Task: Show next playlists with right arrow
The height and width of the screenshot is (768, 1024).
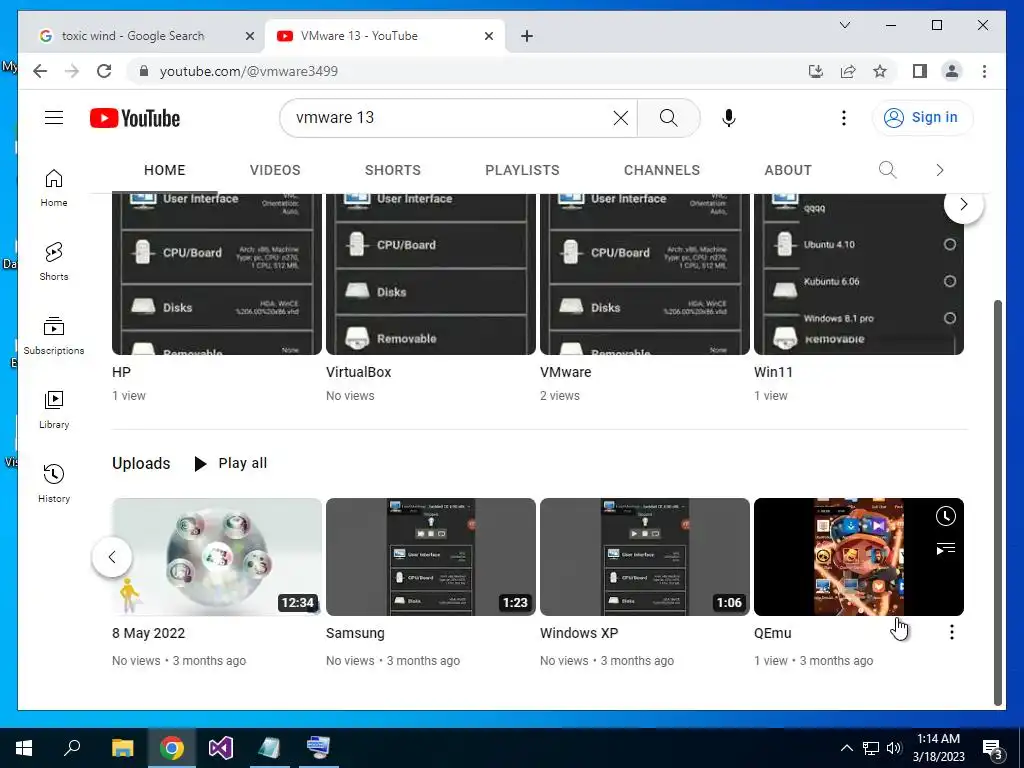Action: (x=963, y=204)
